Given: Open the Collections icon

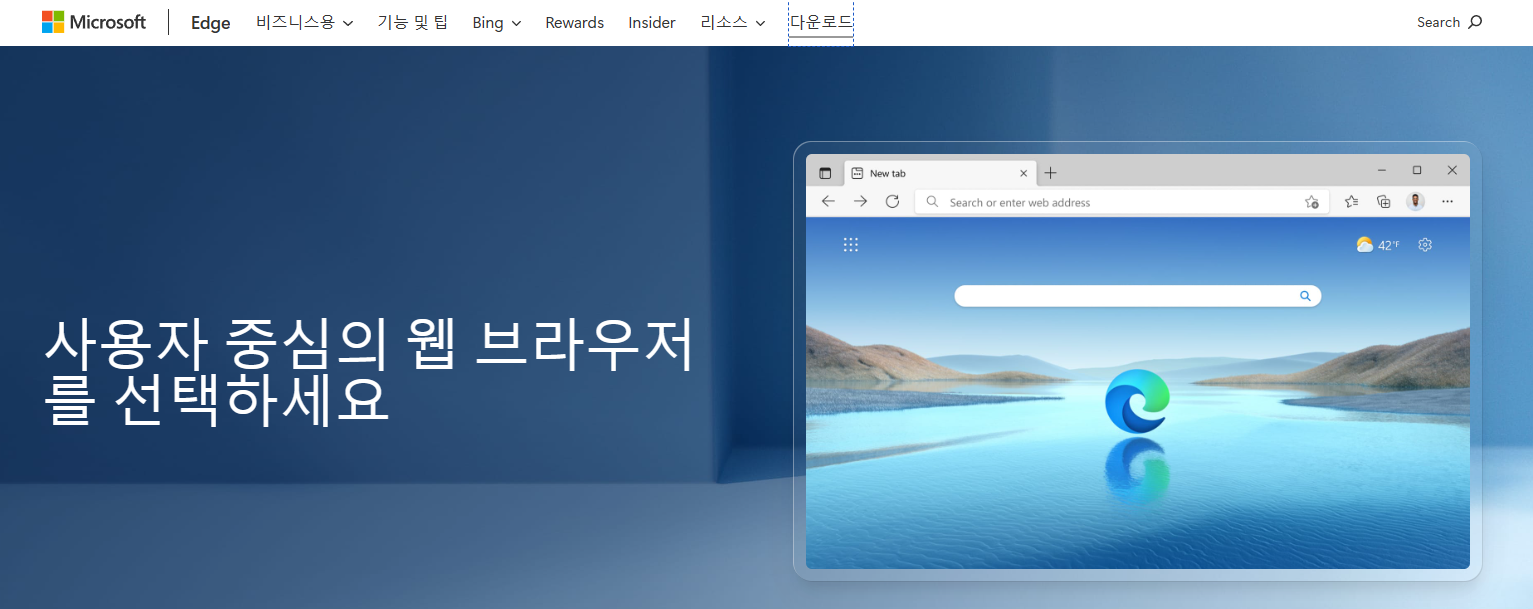Looking at the screenshot, I should click(1383, 201).
